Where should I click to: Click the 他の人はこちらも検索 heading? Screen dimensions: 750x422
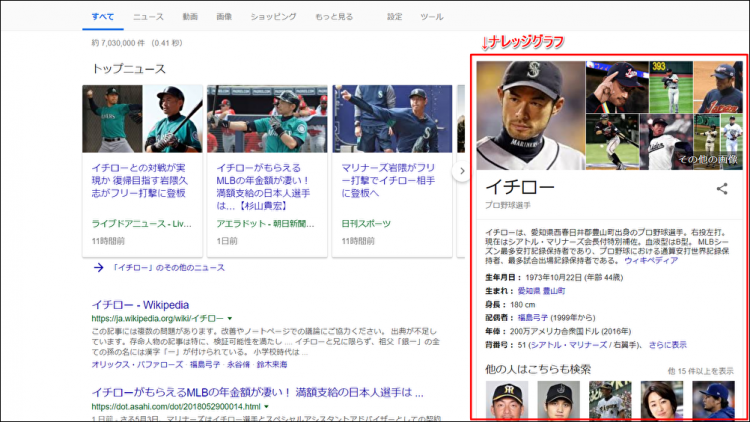click(538, 369)
